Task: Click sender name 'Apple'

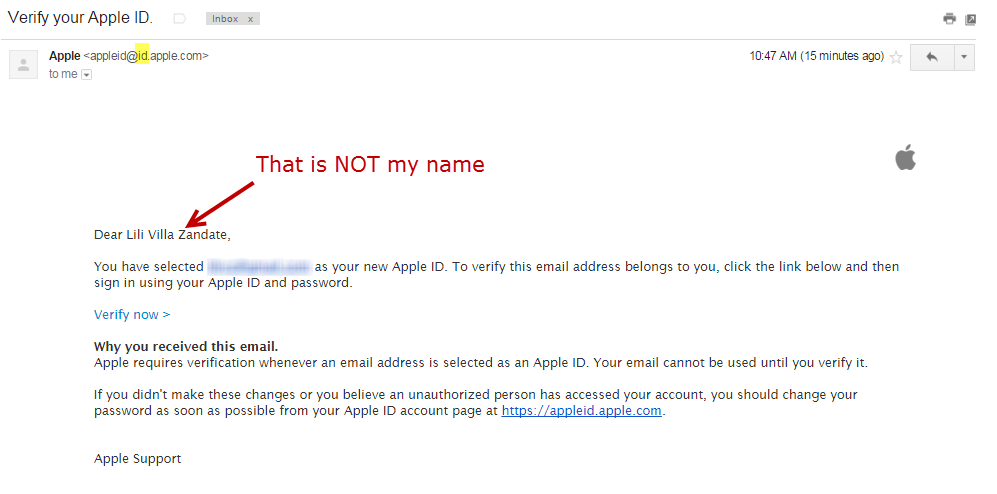Action: point(65,56)
